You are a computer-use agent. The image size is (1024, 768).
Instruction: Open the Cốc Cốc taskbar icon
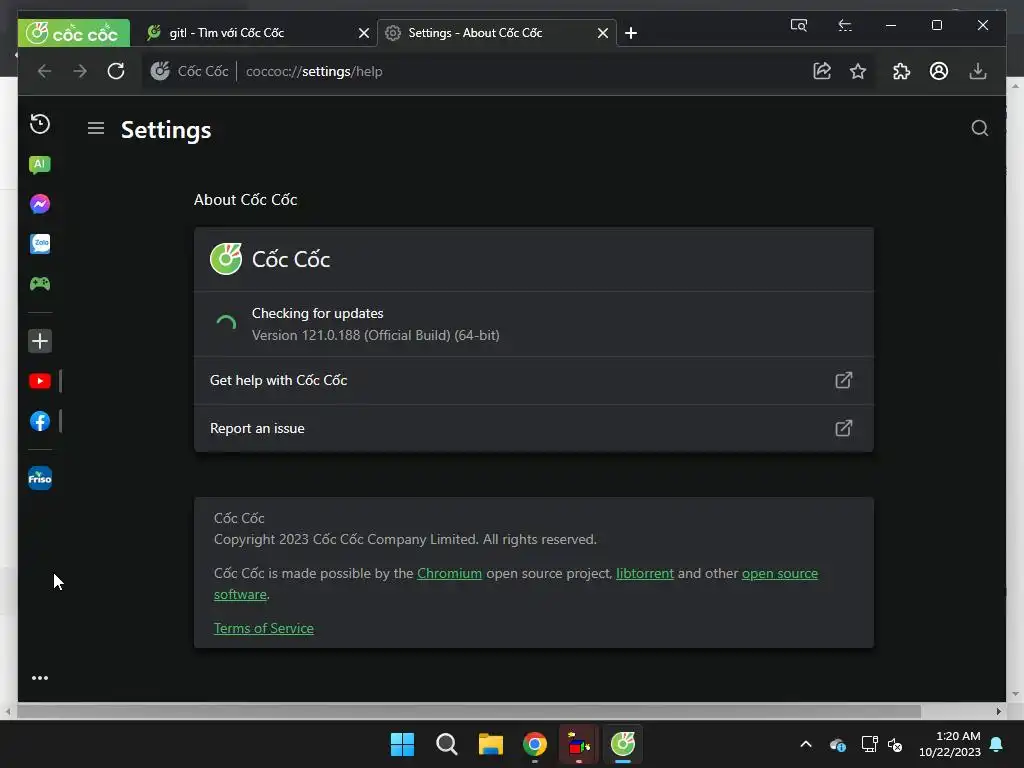pyautogui.click(x=623, y=744)
